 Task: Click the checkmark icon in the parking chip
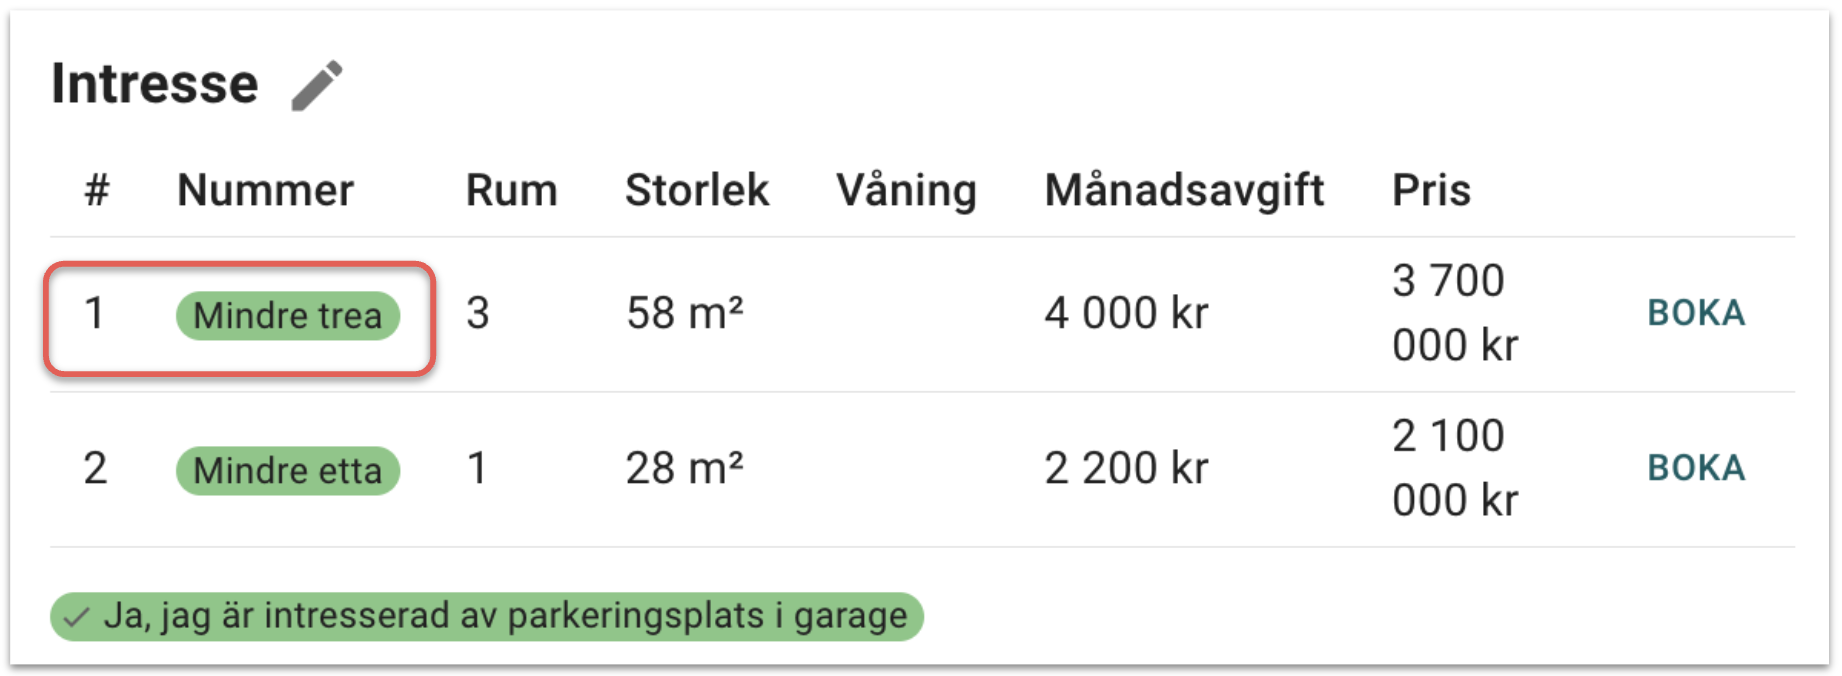coord(76,617)
